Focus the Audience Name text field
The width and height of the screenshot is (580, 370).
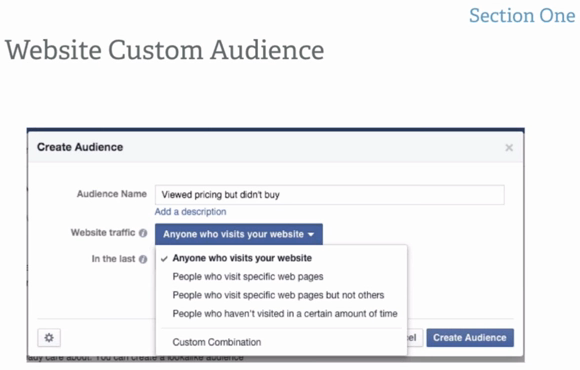point(330,195)
